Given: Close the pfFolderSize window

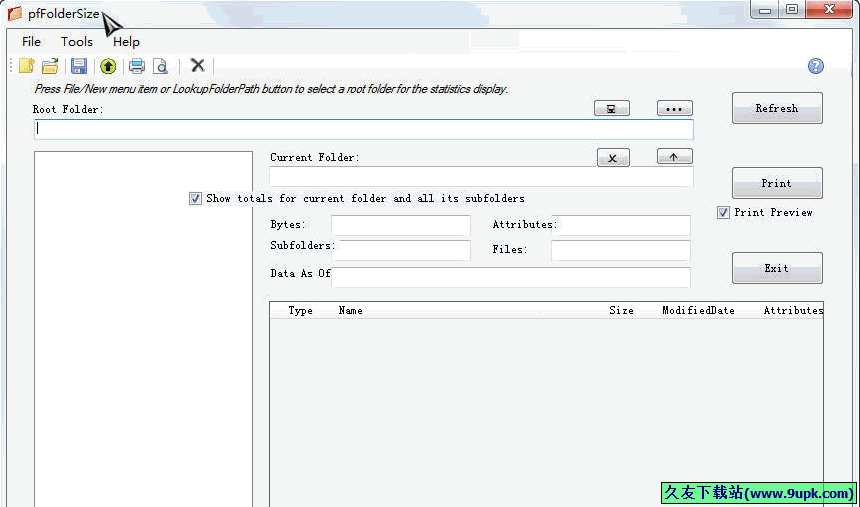Looking at the screenshot, I should [x=830, y=10].
